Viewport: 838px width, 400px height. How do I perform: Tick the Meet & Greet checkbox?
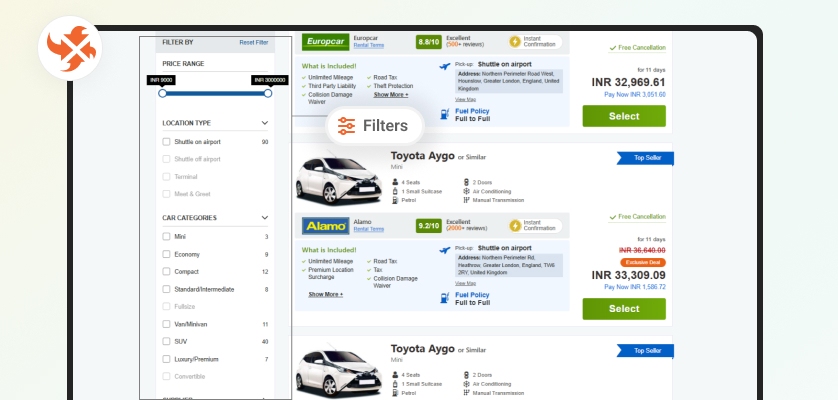[x=166, y=194]
